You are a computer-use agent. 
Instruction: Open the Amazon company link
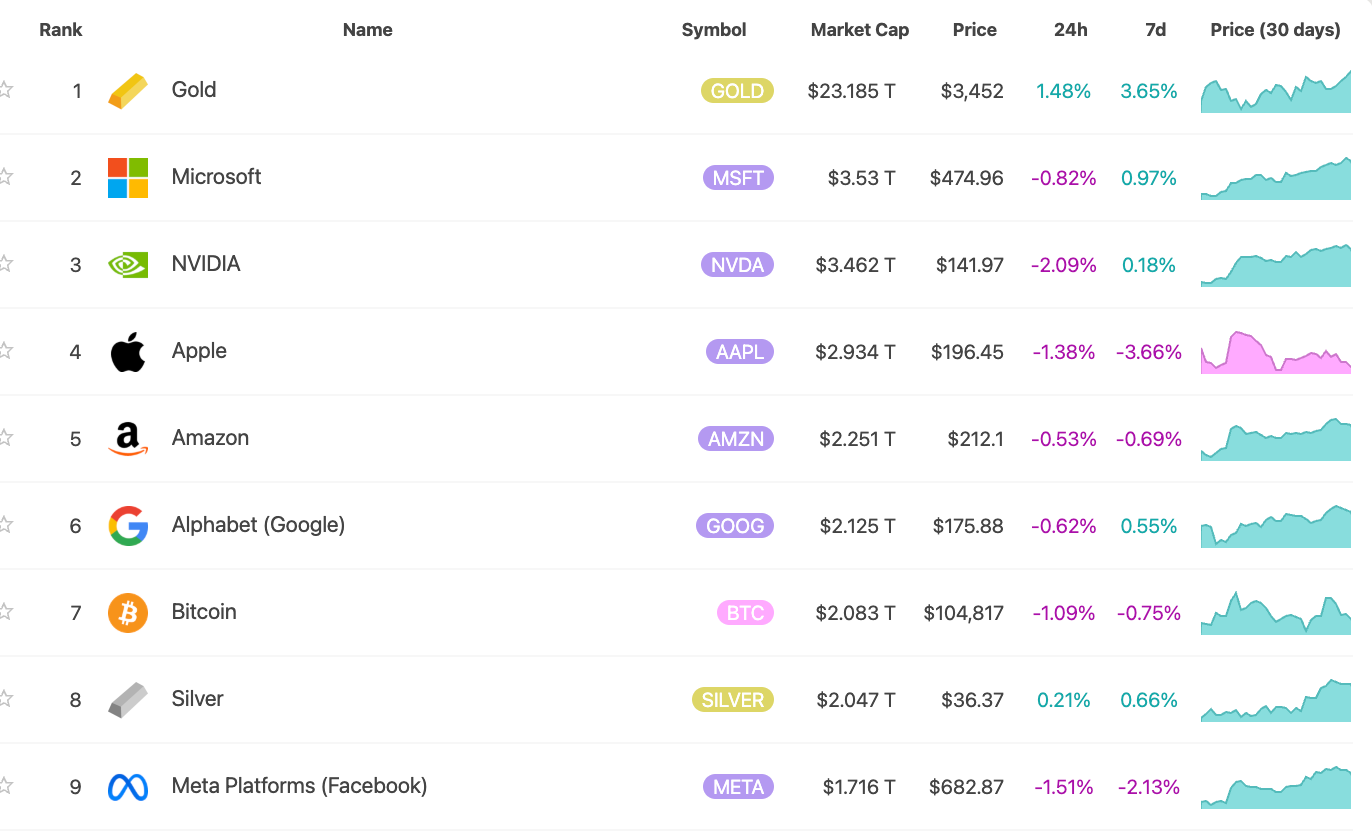pos(210,438)
